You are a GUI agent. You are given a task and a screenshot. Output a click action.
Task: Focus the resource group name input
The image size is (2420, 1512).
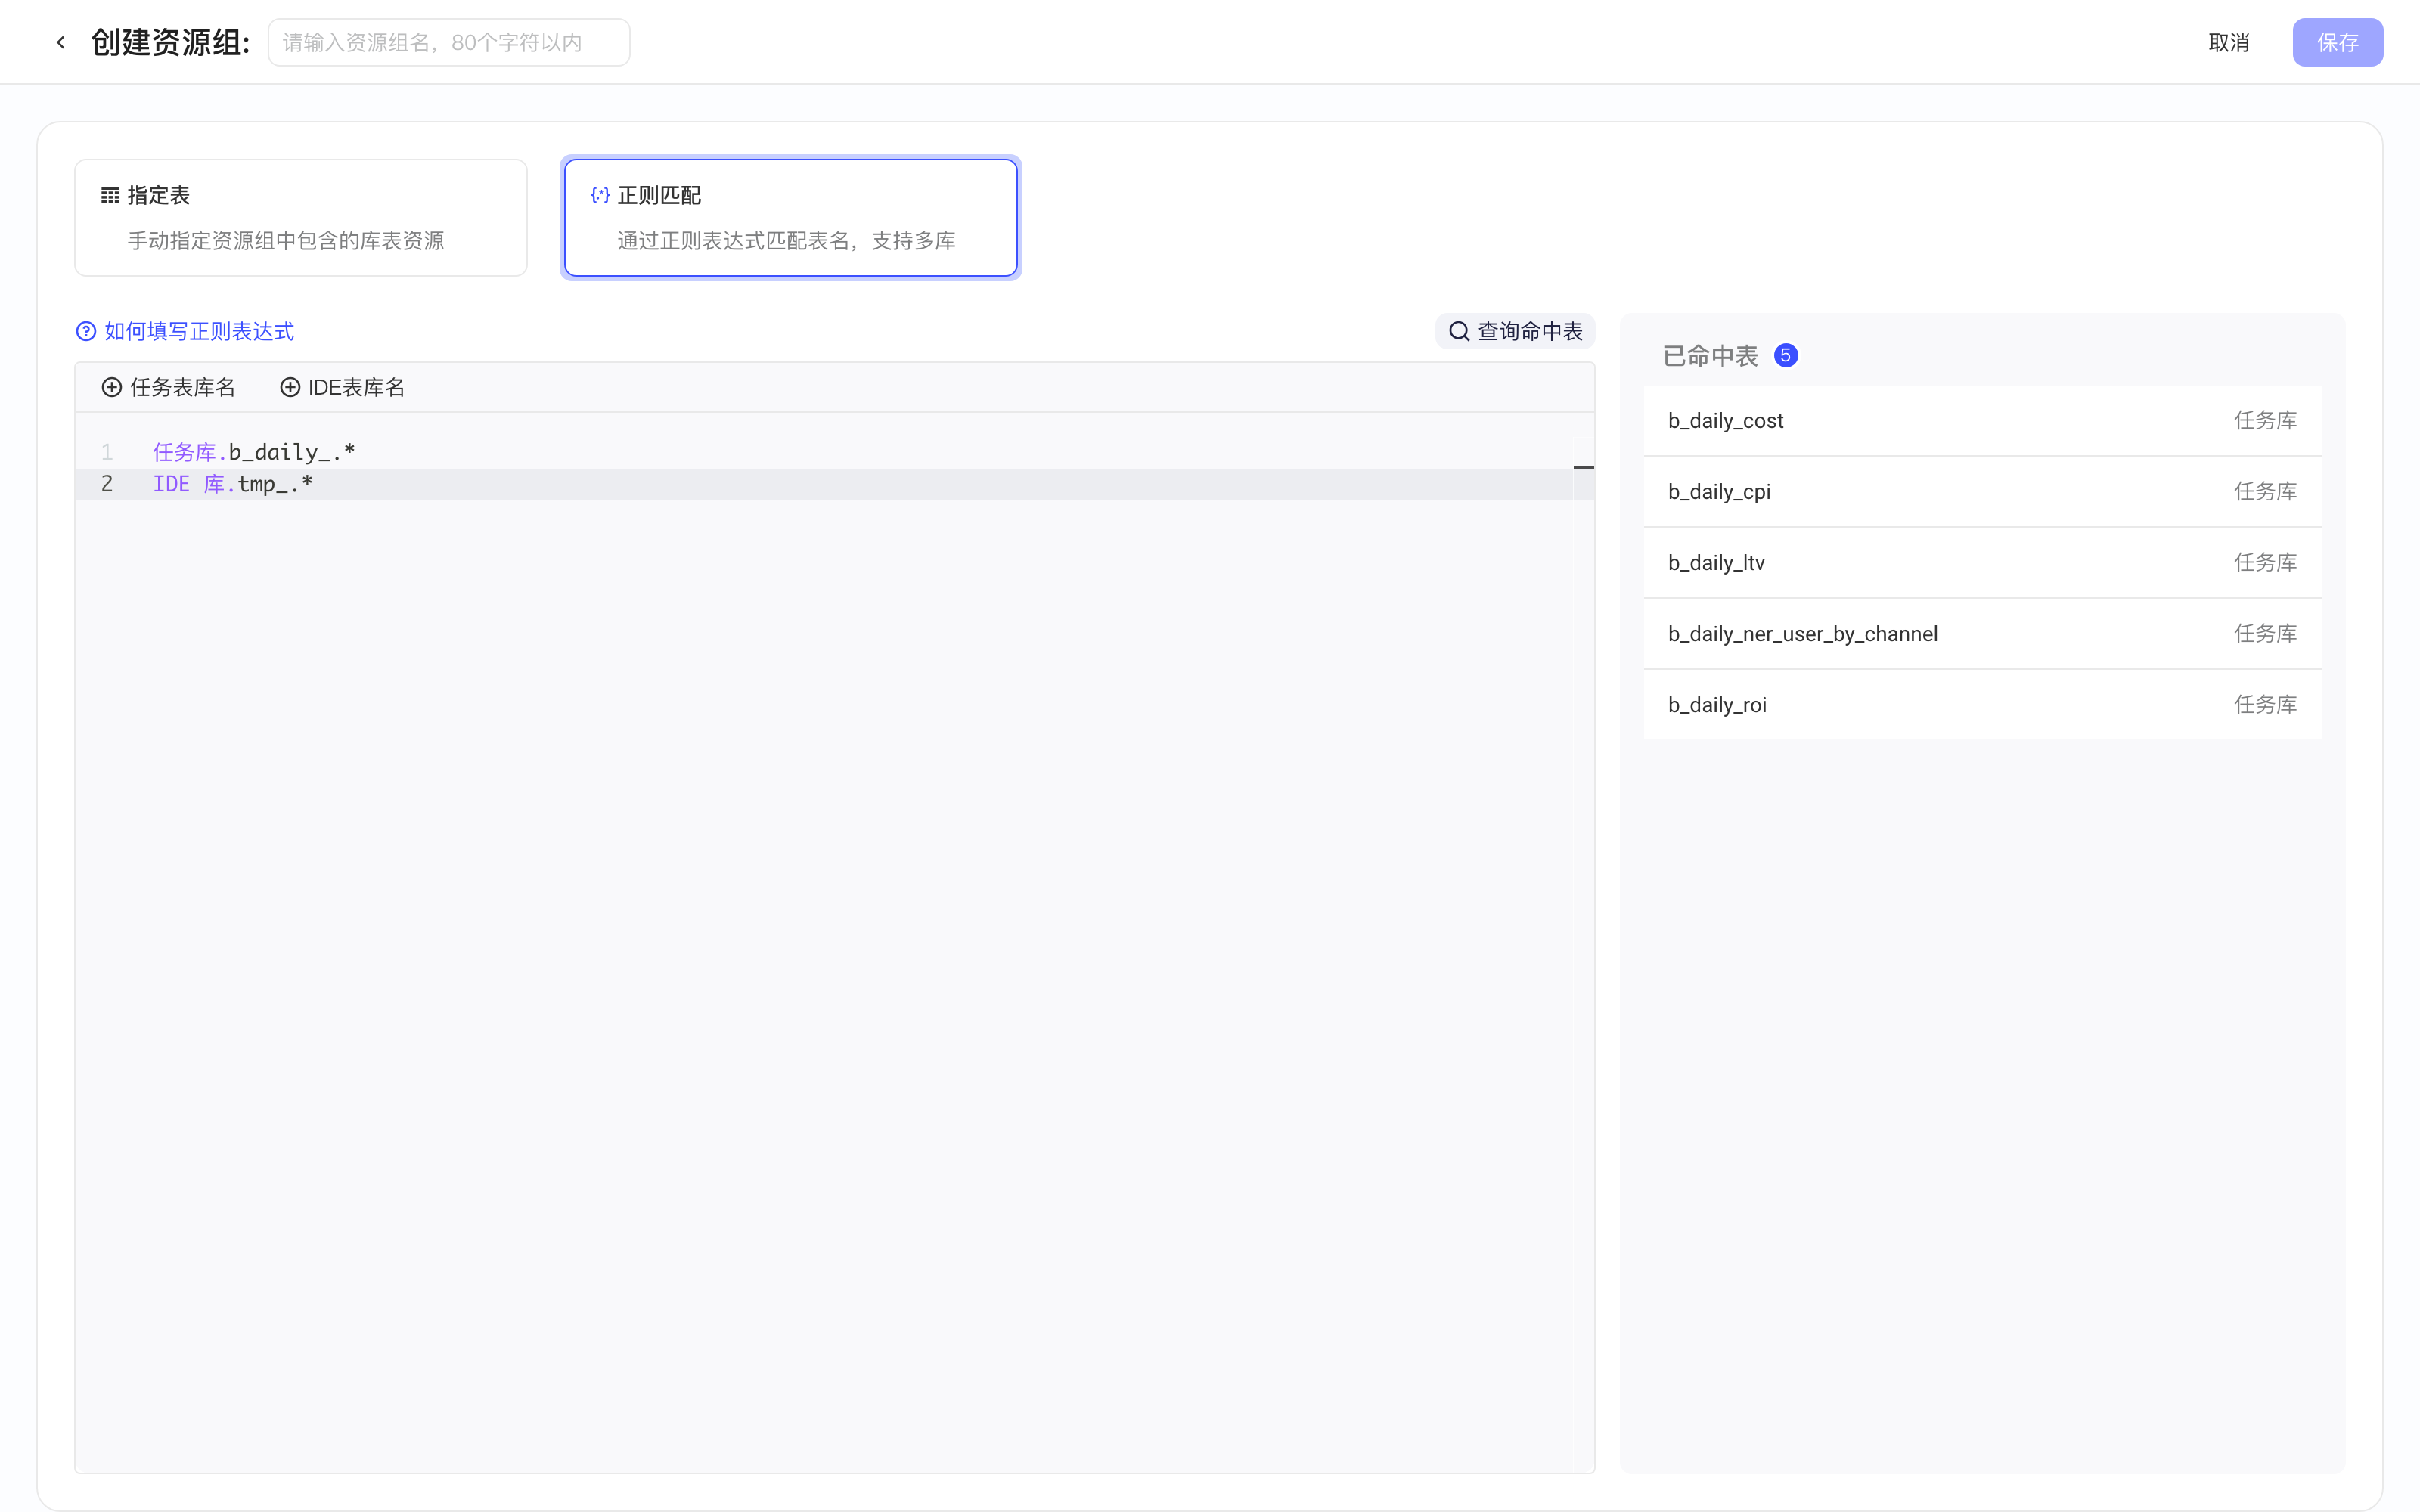coord(449,42)
